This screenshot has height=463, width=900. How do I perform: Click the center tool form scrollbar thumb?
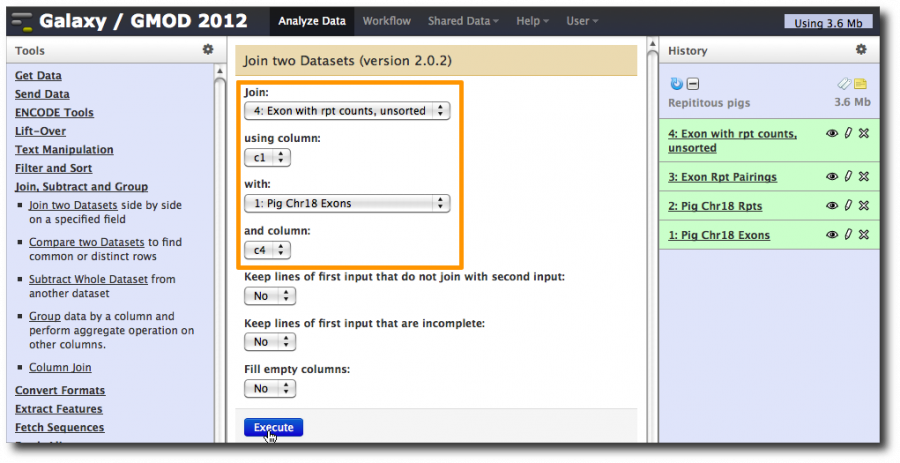point(653,244)
